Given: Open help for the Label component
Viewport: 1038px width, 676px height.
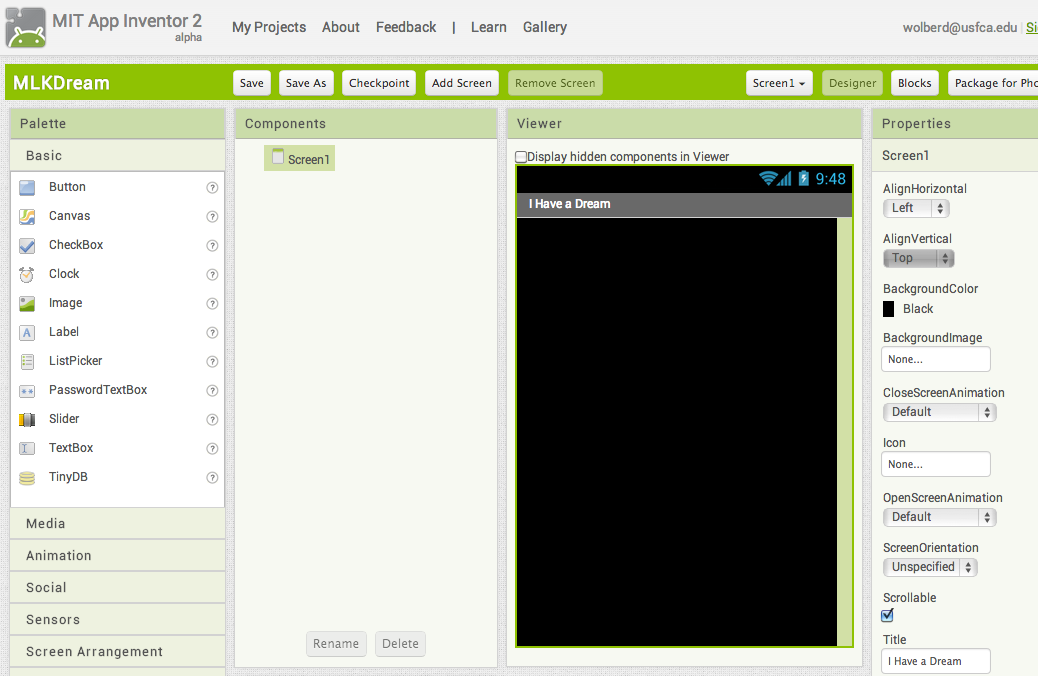Looking at the screenshot, I should [x=212, y=332].
